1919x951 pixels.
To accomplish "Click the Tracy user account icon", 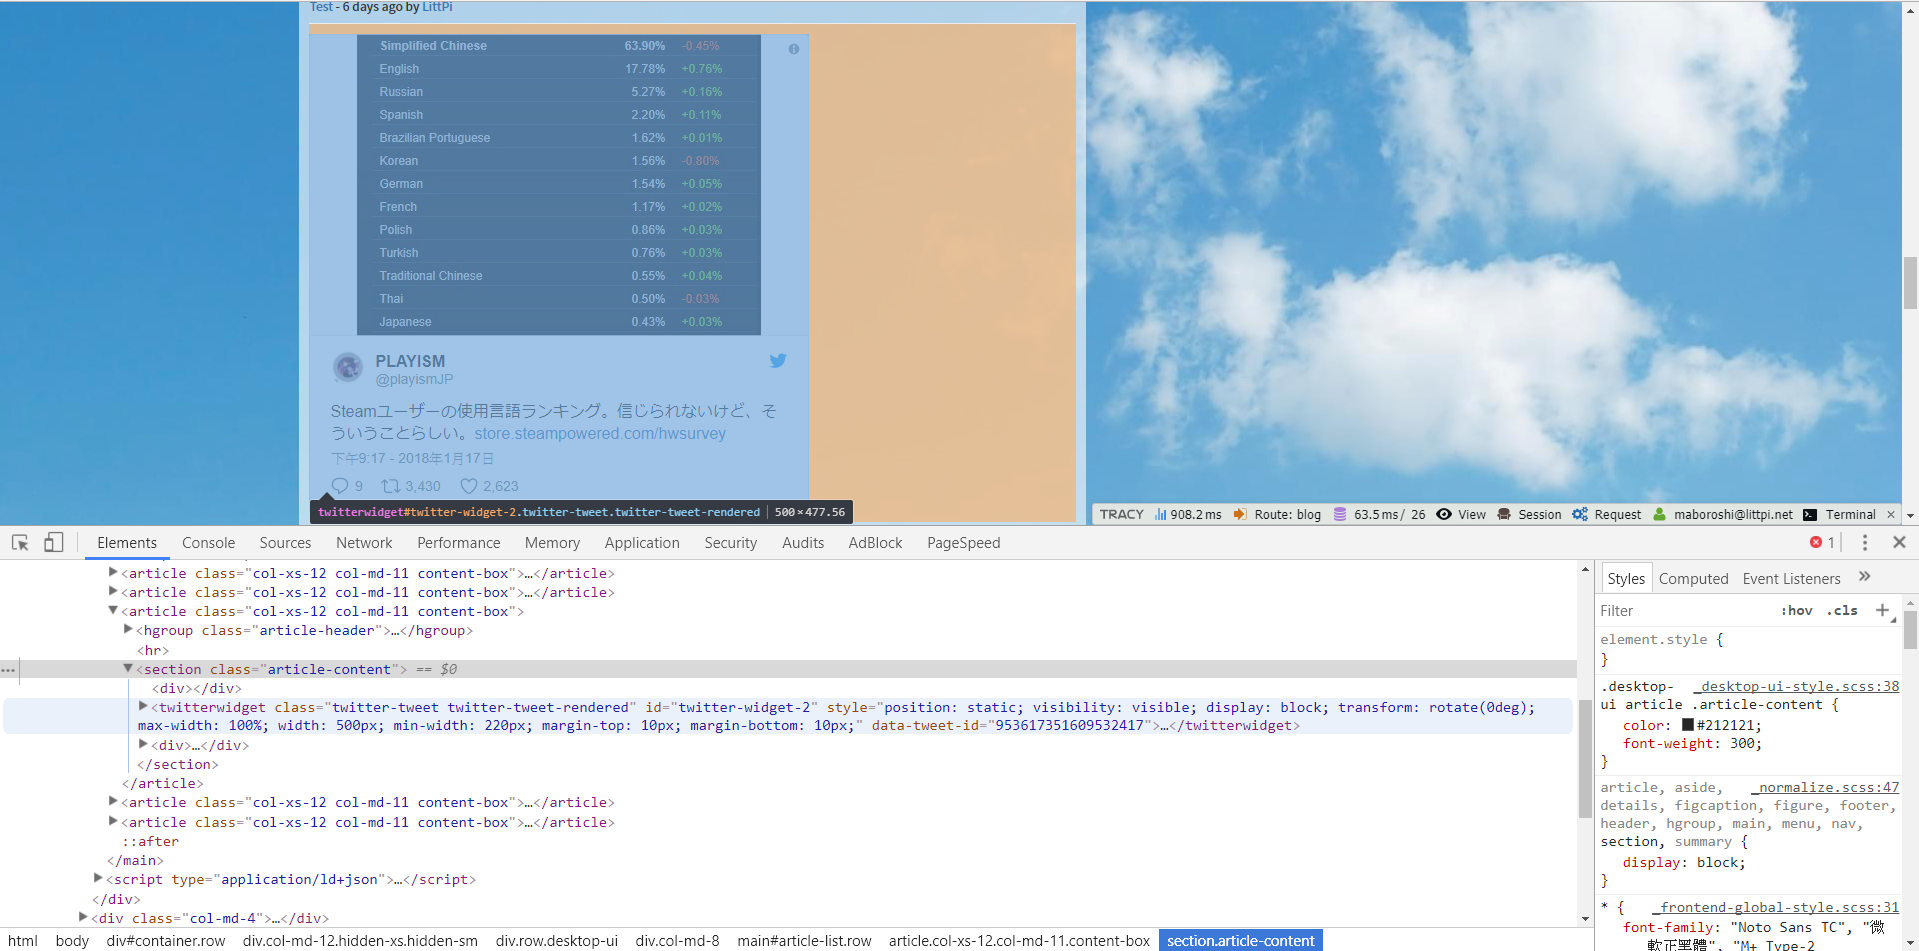I will [x=1660, y=514].
